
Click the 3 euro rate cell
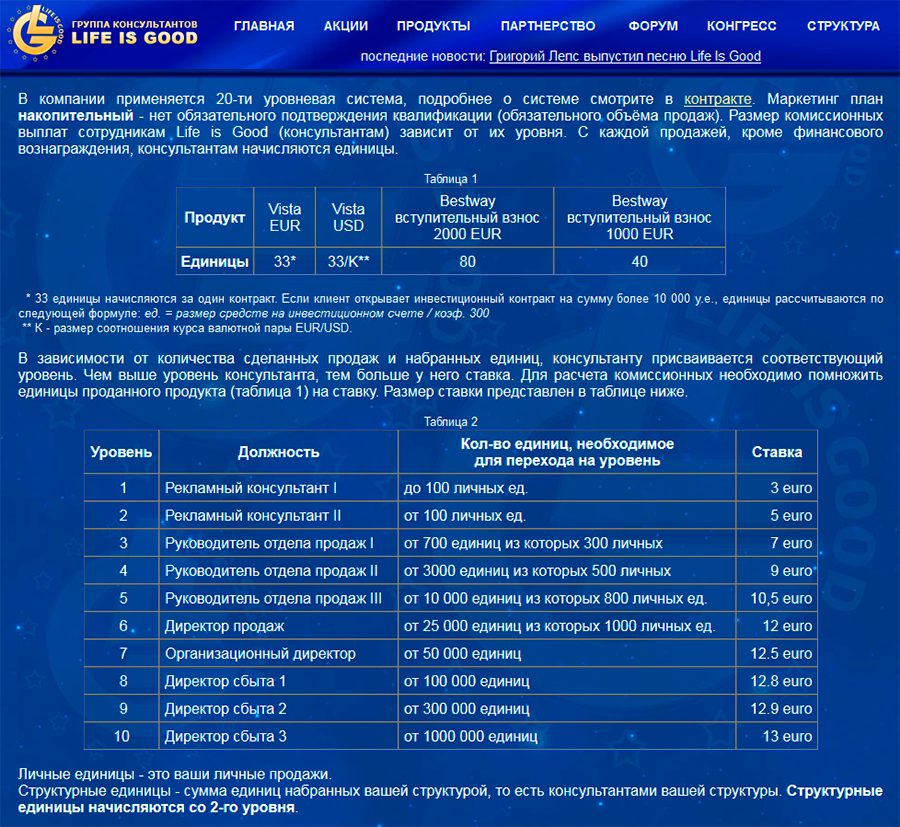(777, 488)
